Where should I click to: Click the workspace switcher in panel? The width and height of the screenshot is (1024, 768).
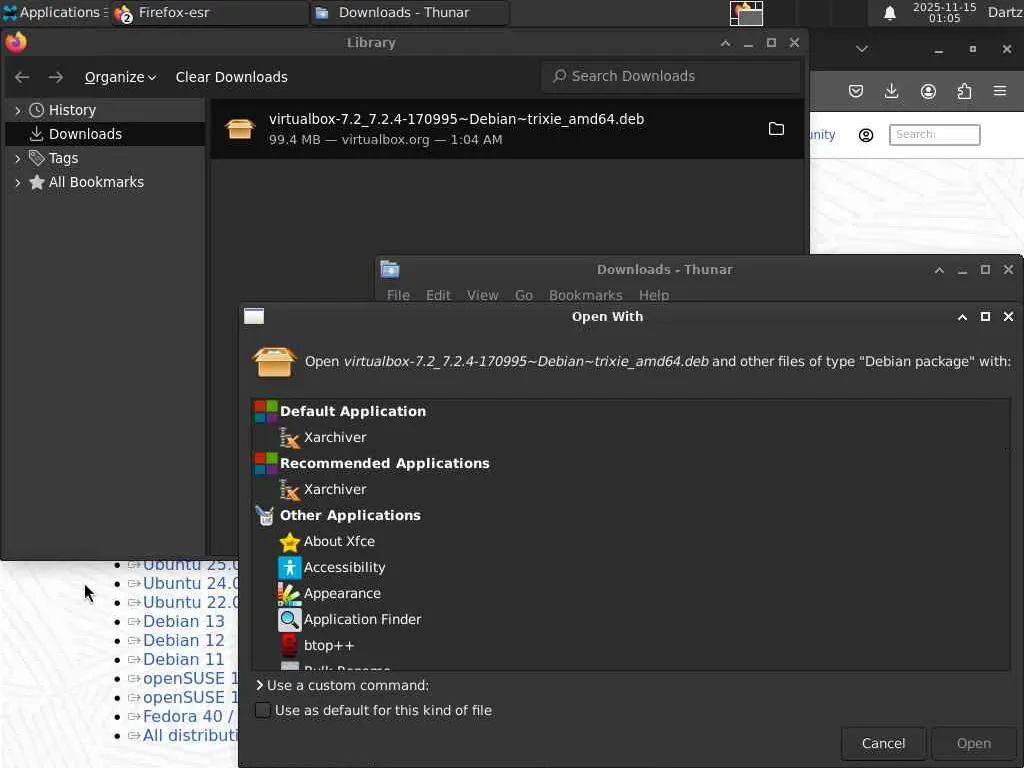coord(746,13)
